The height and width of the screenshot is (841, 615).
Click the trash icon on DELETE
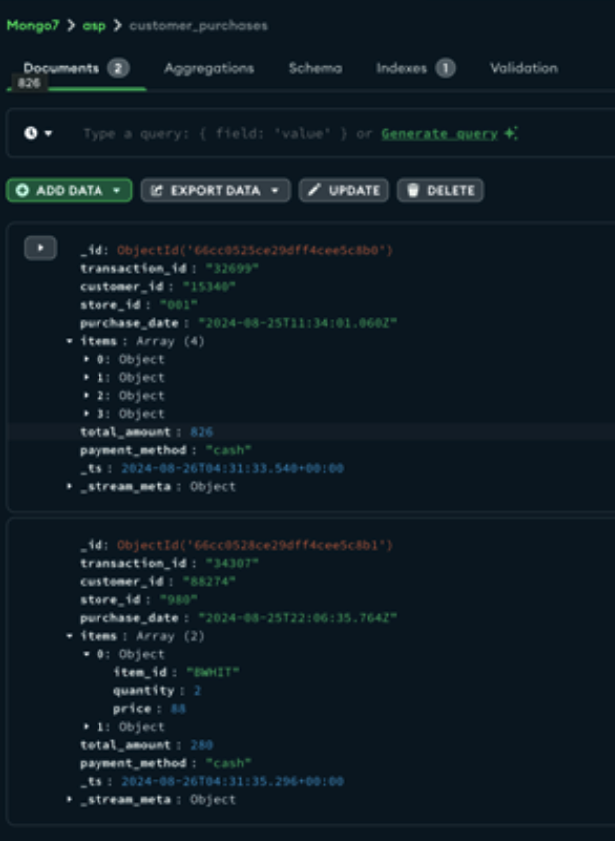(x=412, y=190)
